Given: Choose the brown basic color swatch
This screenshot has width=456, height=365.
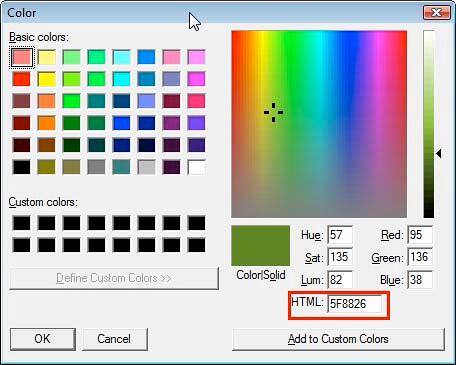Looking at the screenshot, I should (47, 145).
